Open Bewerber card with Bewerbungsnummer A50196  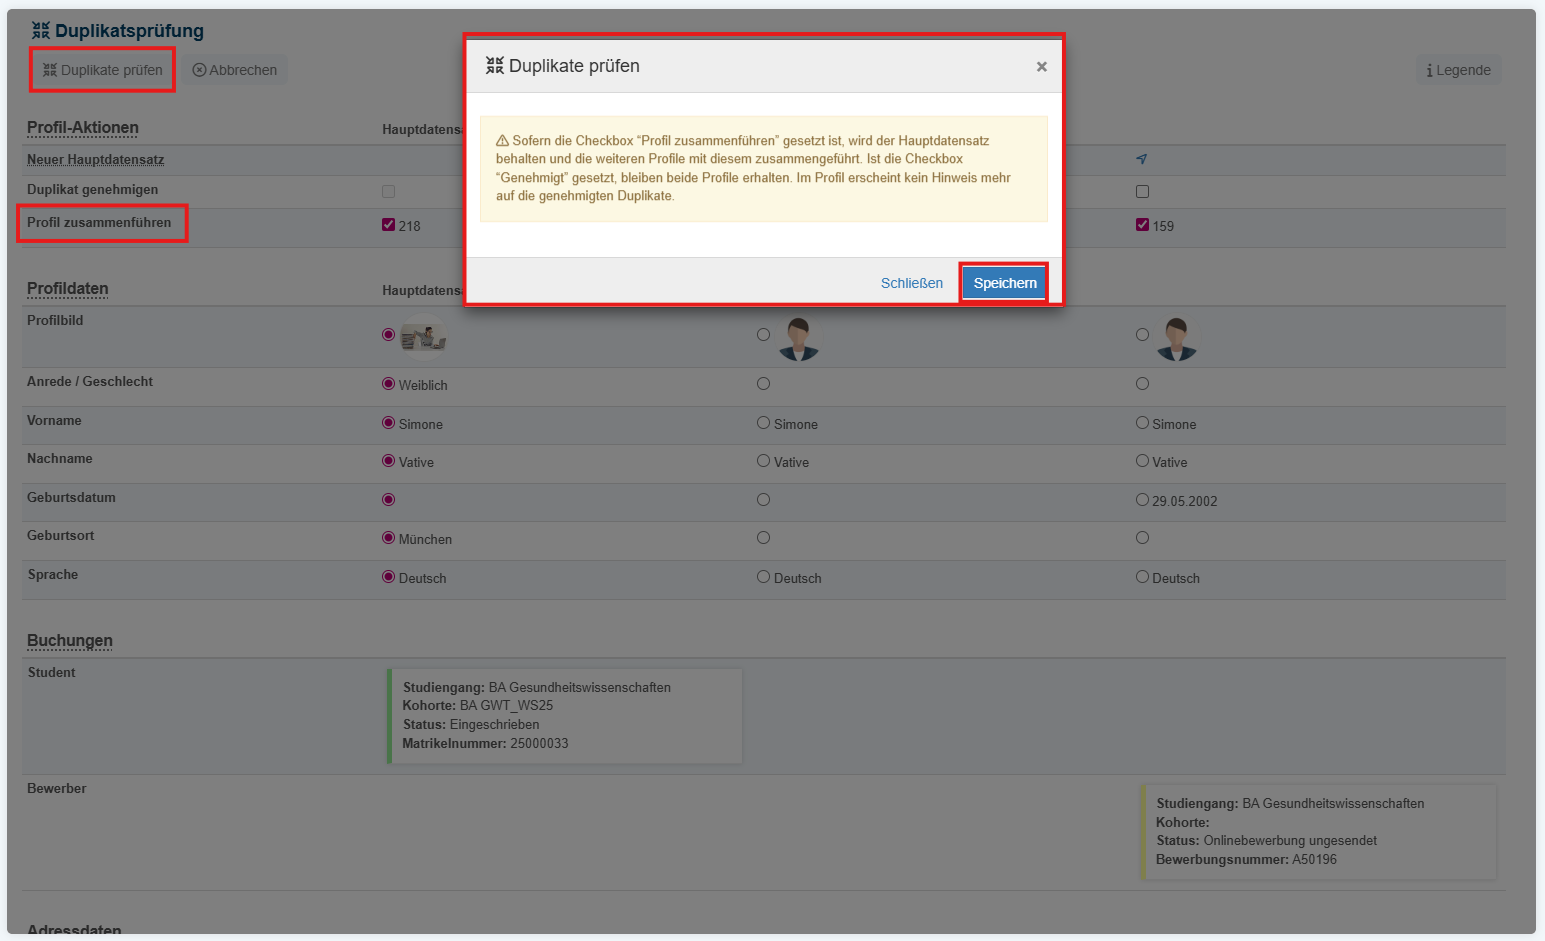coord(1320,831)
